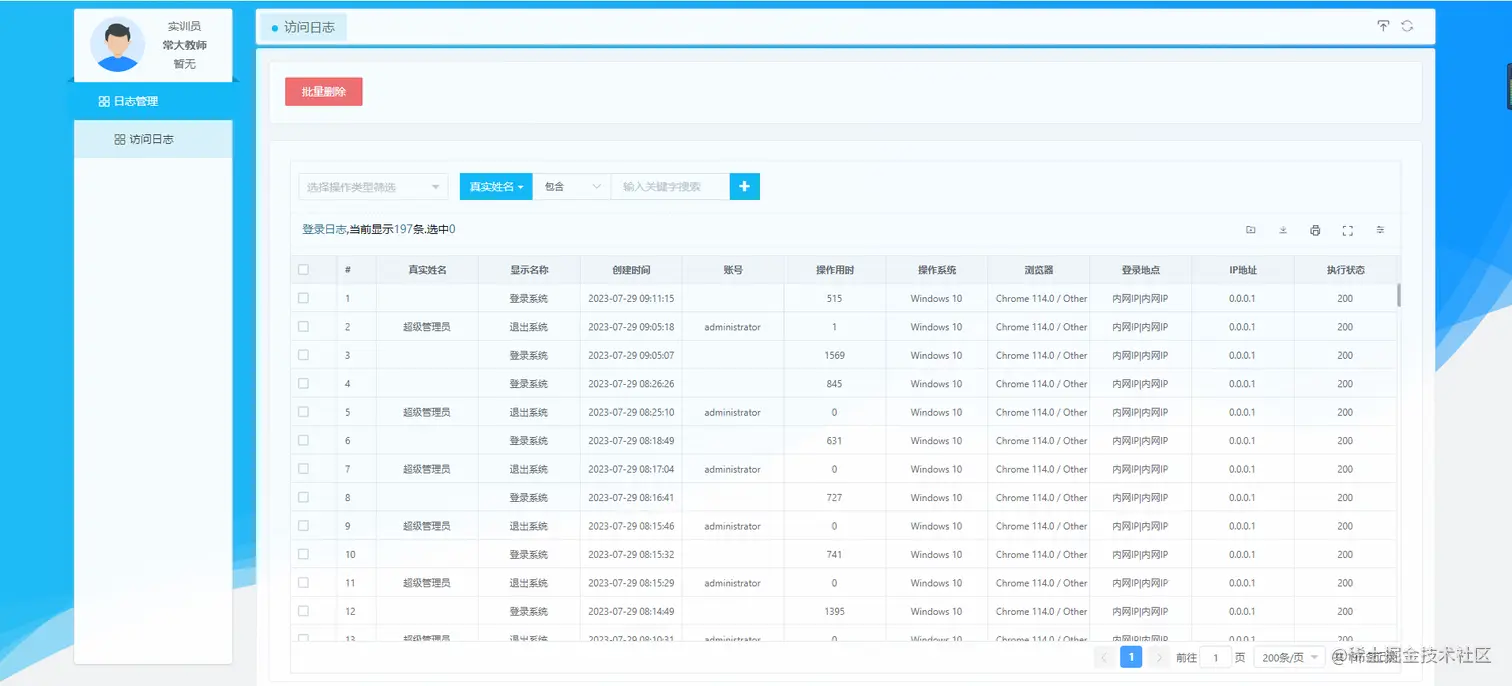1512x686 pixels.
Task: Open 选择操作类型筛选 dropdown
Action: (373, 187)
